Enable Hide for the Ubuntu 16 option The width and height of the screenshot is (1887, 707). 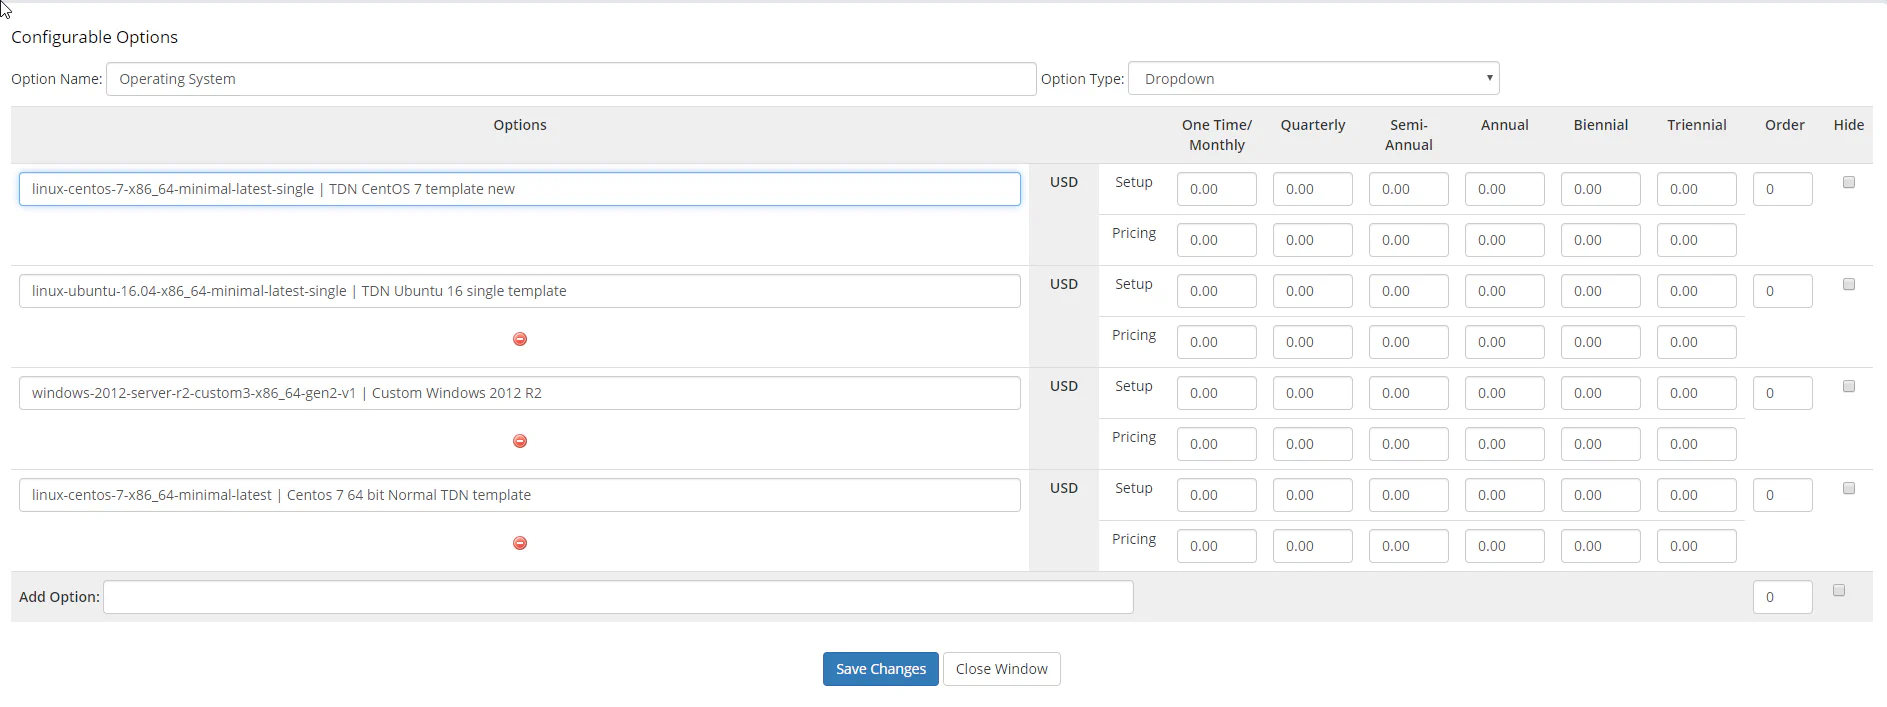point(1849,285)
